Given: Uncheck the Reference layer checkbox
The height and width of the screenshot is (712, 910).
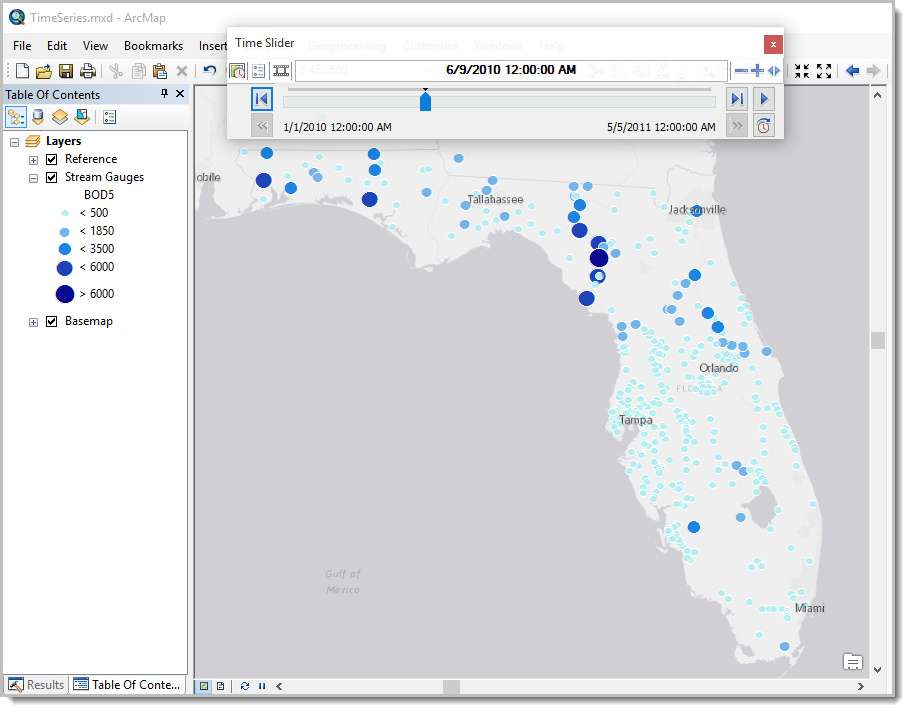Looking at the screenshot, I should pos(52,159).
